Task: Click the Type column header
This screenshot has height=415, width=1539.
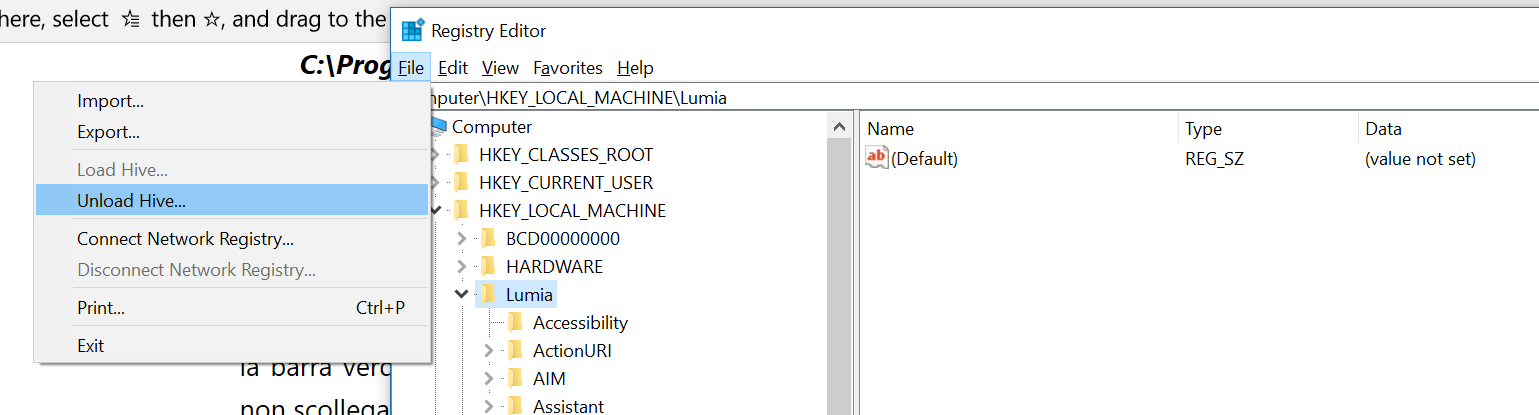Action: (x=1203, y=129)
